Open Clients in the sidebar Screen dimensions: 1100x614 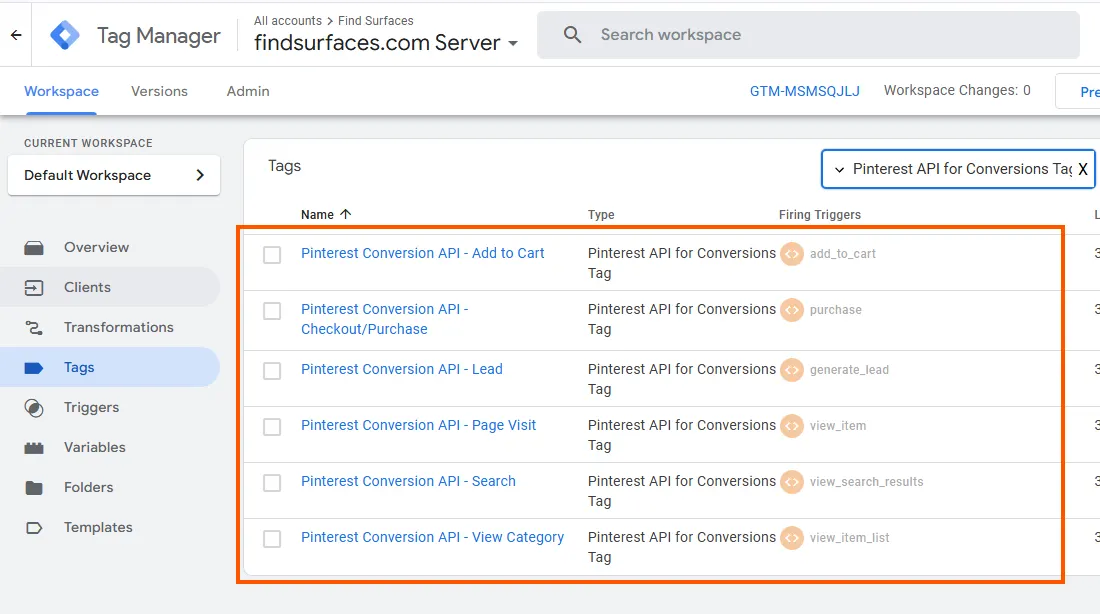pyautogui.click(x=111, y=288)
